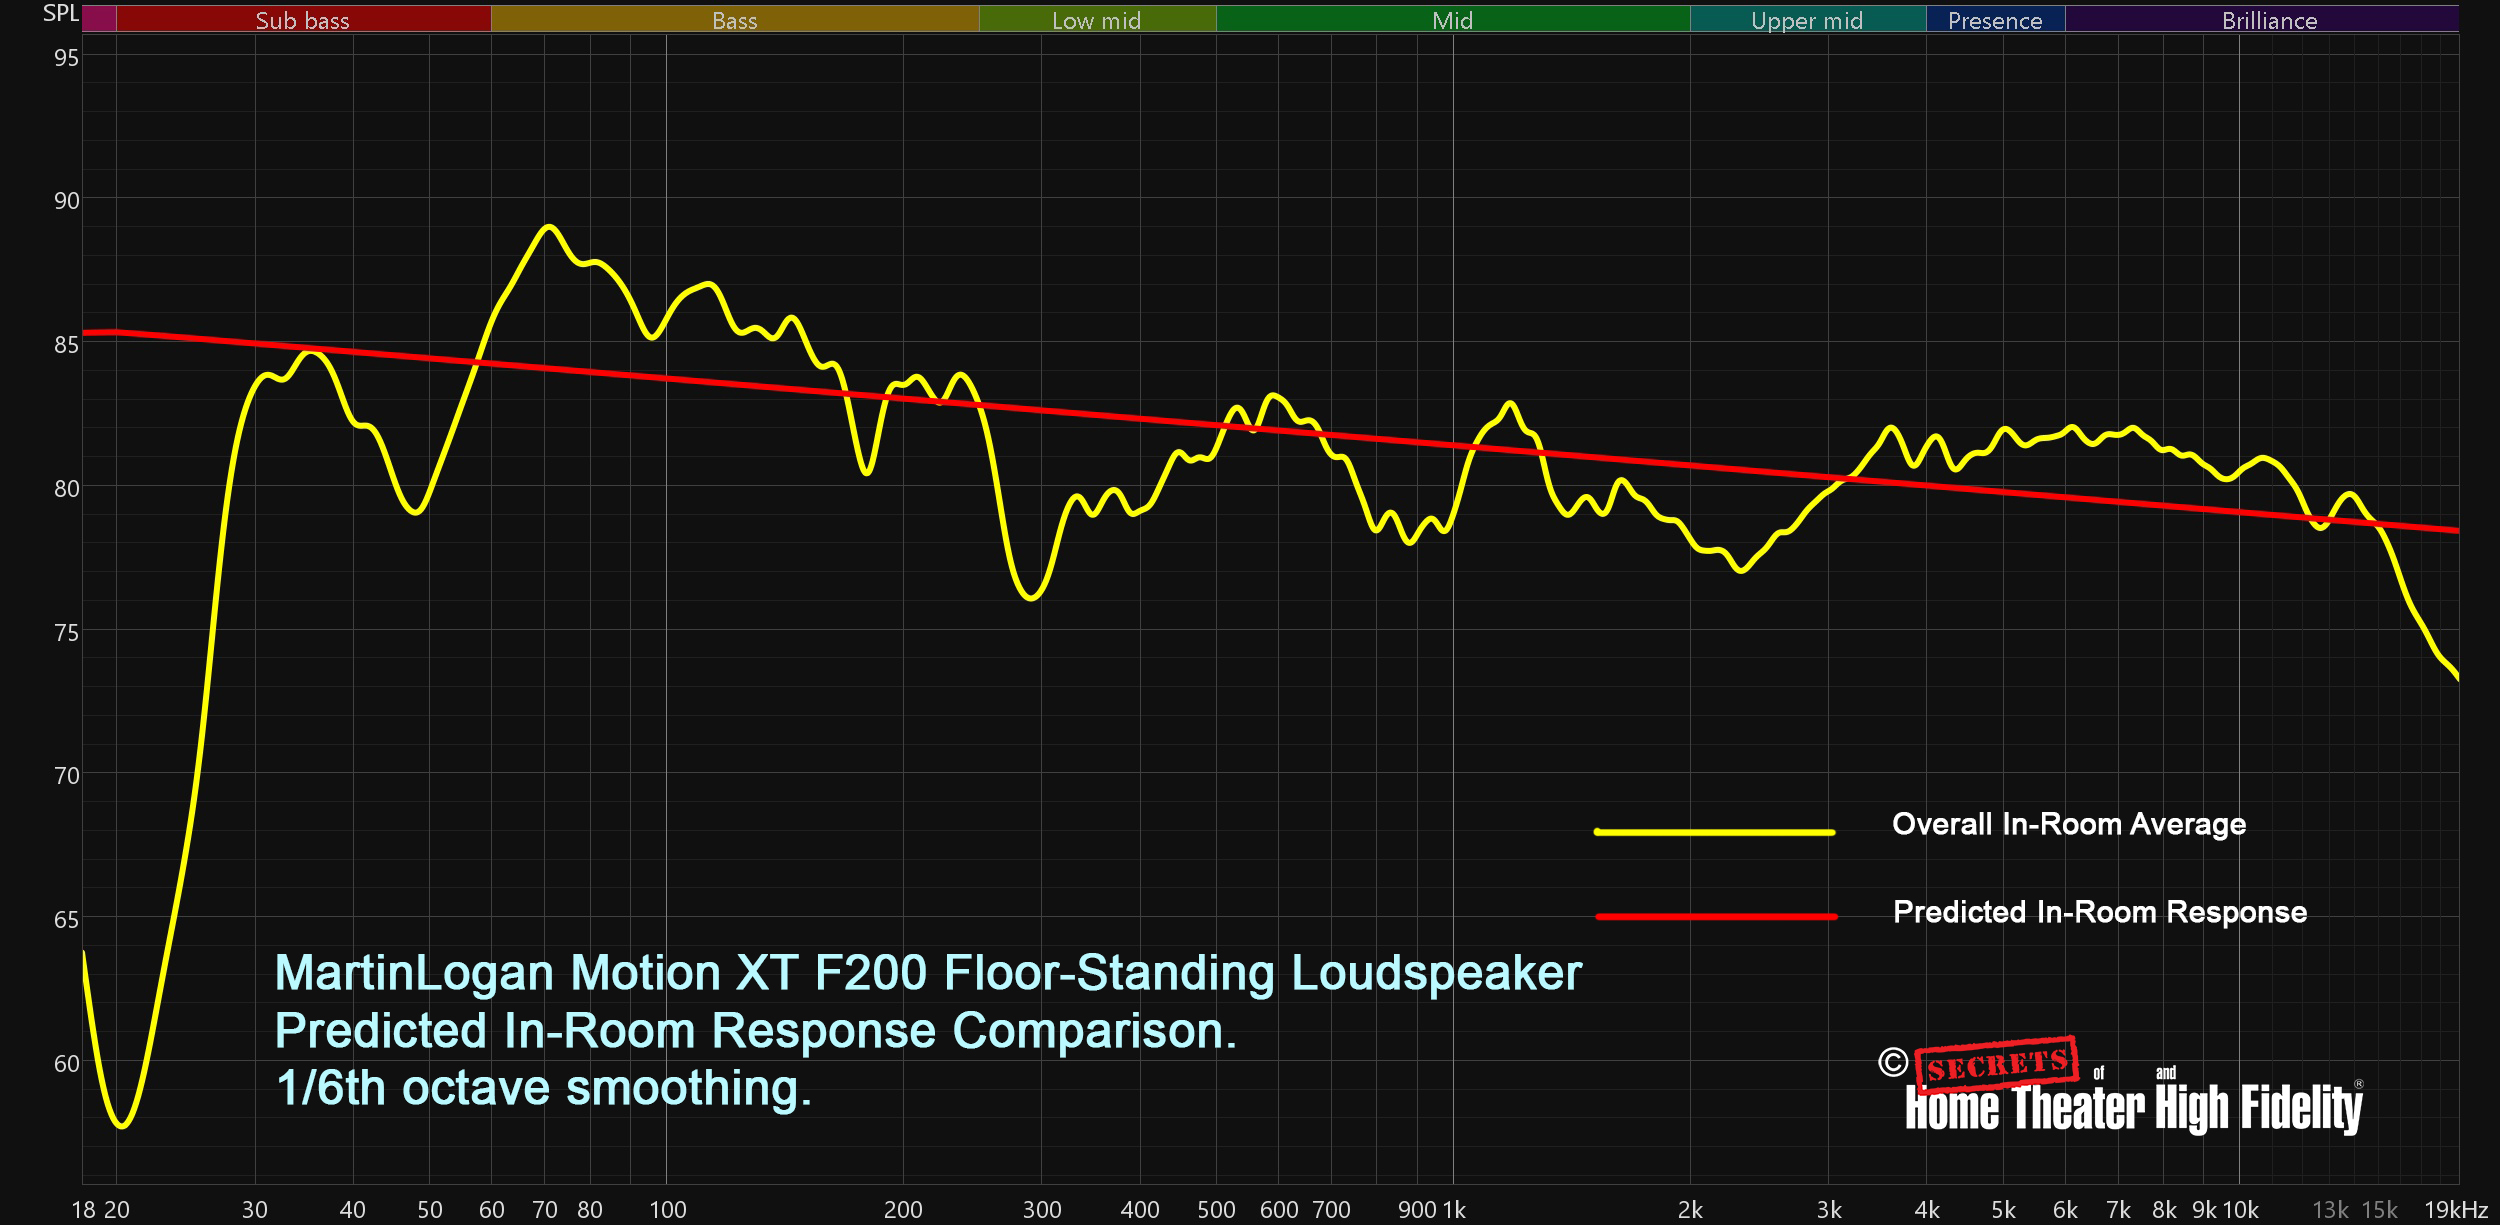Click the 65 dB axis value
The image size is (2500, 1225).
pos(66,920)
